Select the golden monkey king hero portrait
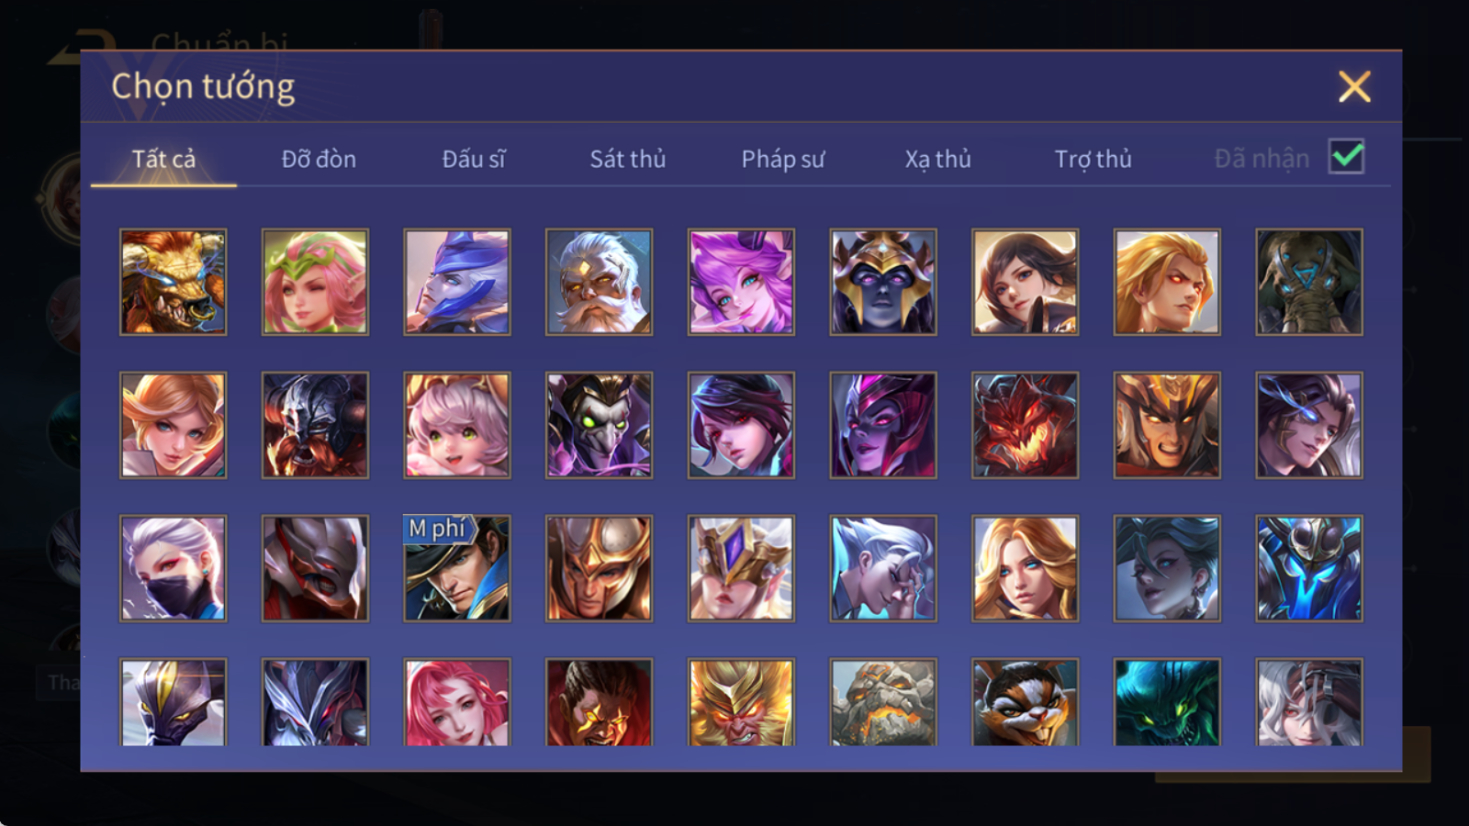This screenshot has height=826, width=1469. (741, 702)
